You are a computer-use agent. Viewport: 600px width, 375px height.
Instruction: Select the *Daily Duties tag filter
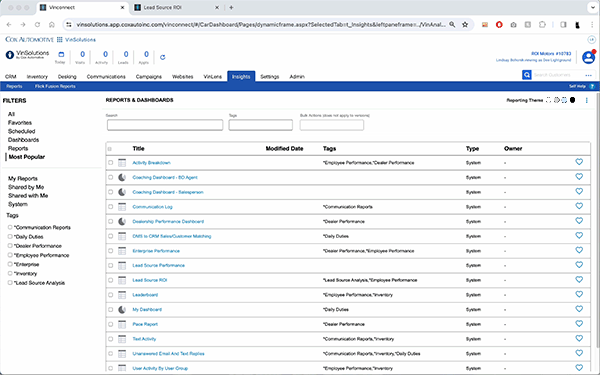pyautogui.click(x=10, y=236)
